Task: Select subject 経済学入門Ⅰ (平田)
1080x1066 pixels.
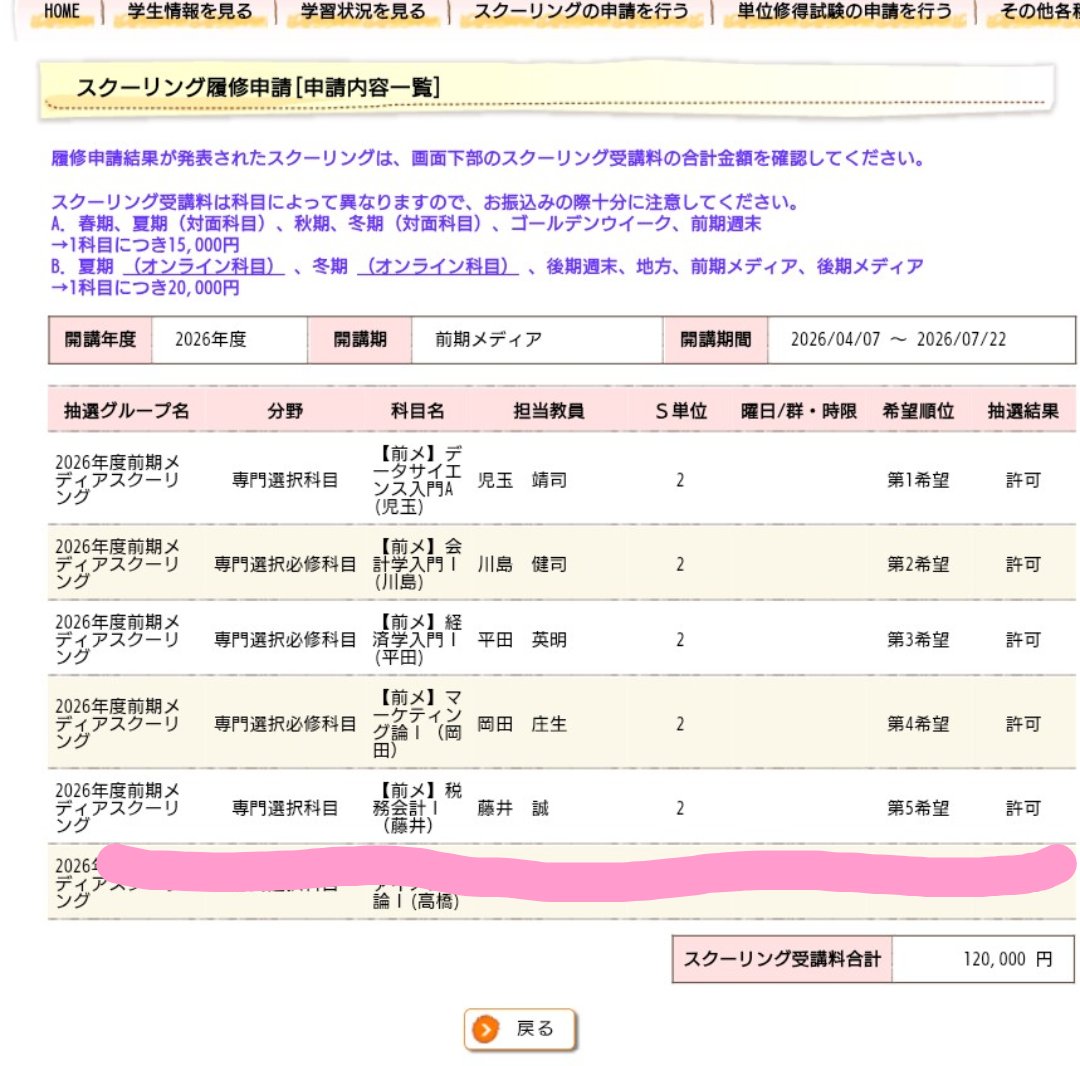Action: click(417, 640)
